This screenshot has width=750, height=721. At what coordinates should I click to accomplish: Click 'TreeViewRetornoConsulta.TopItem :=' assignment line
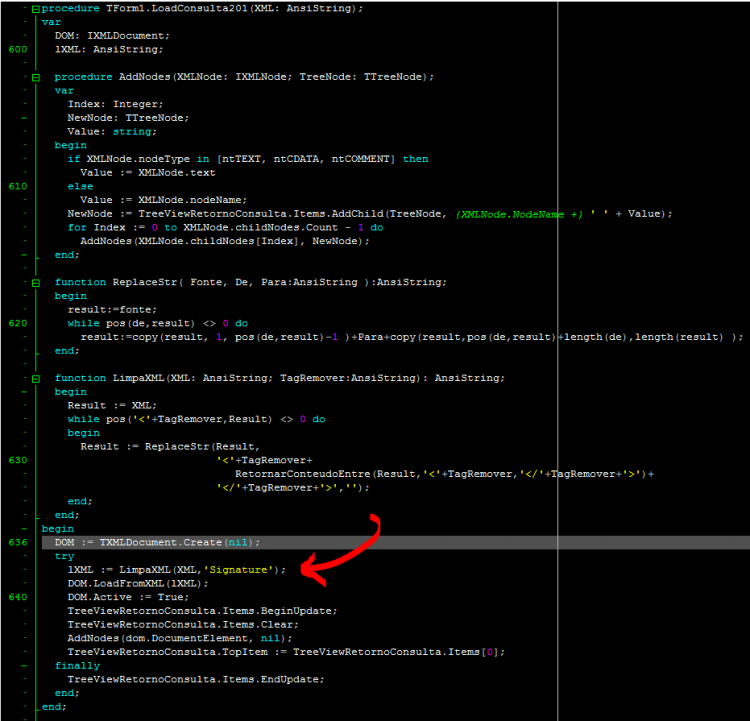[x=286, y=652]
